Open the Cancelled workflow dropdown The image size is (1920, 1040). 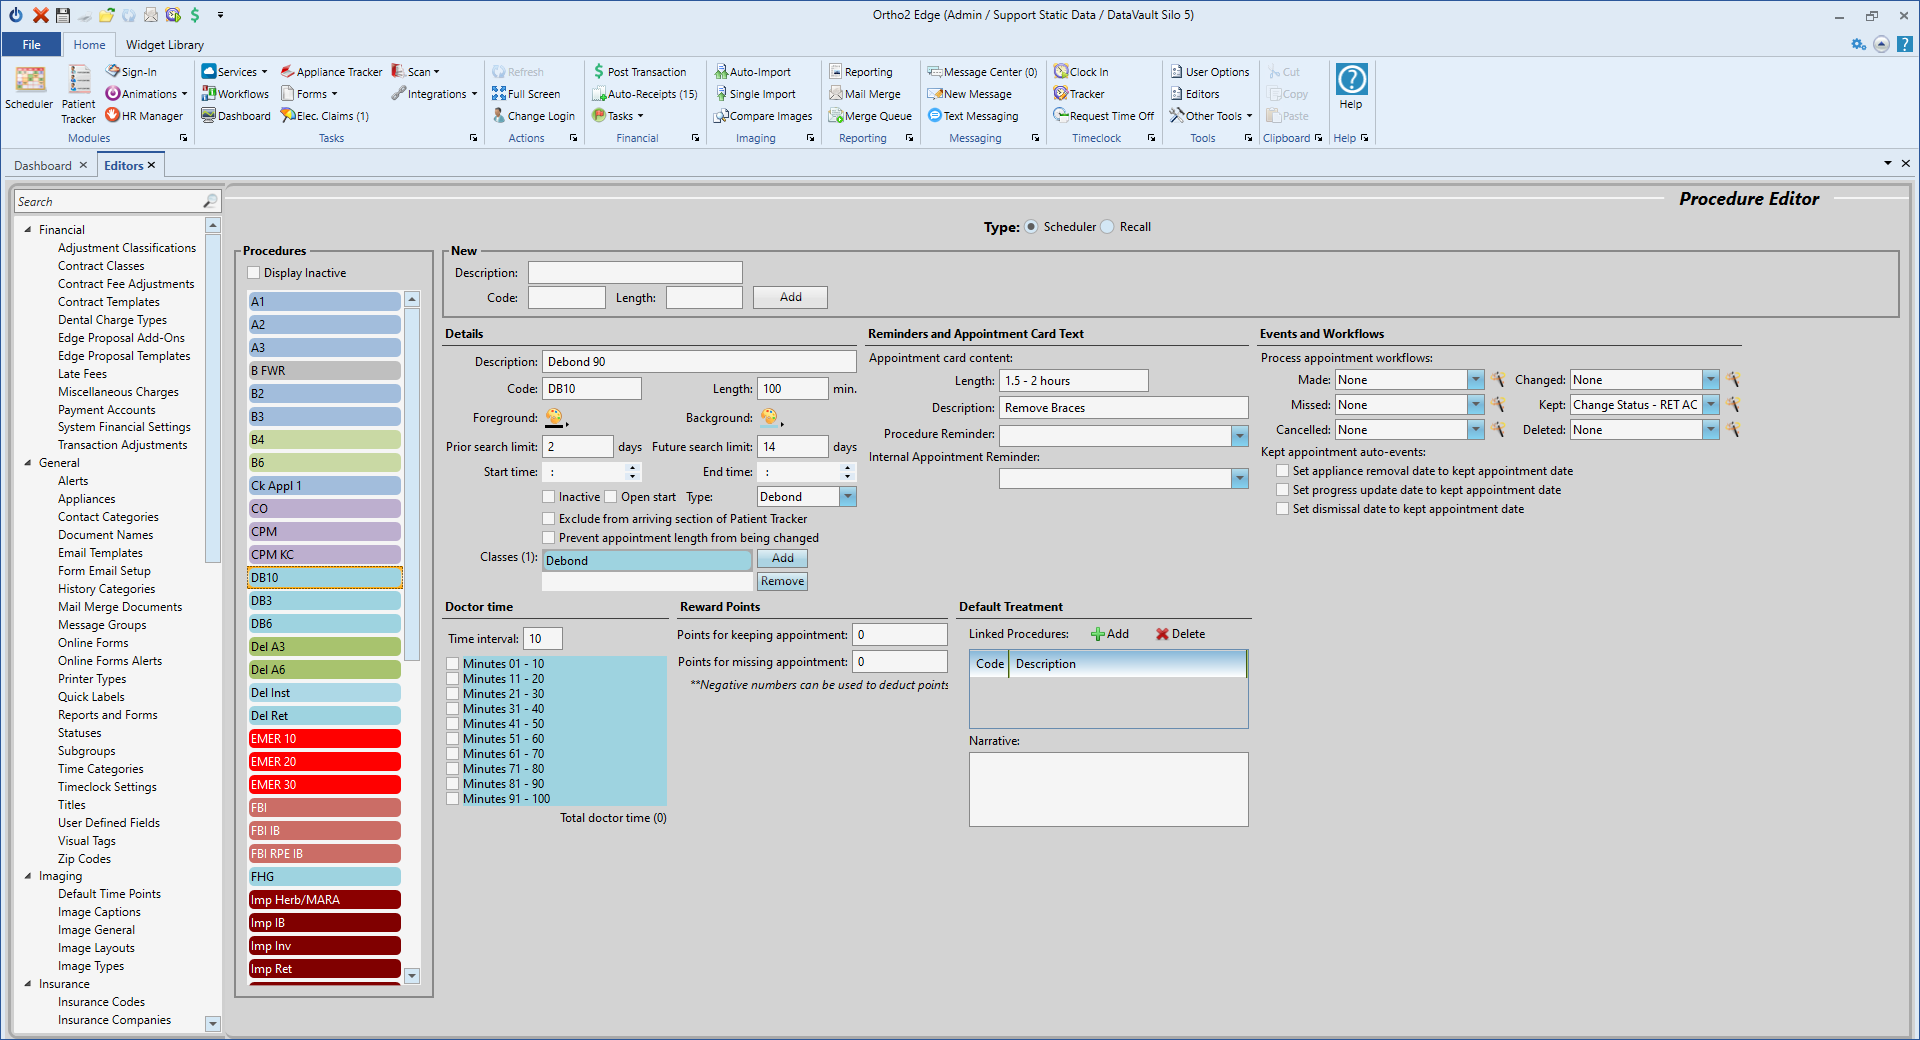pos(1476,430)
